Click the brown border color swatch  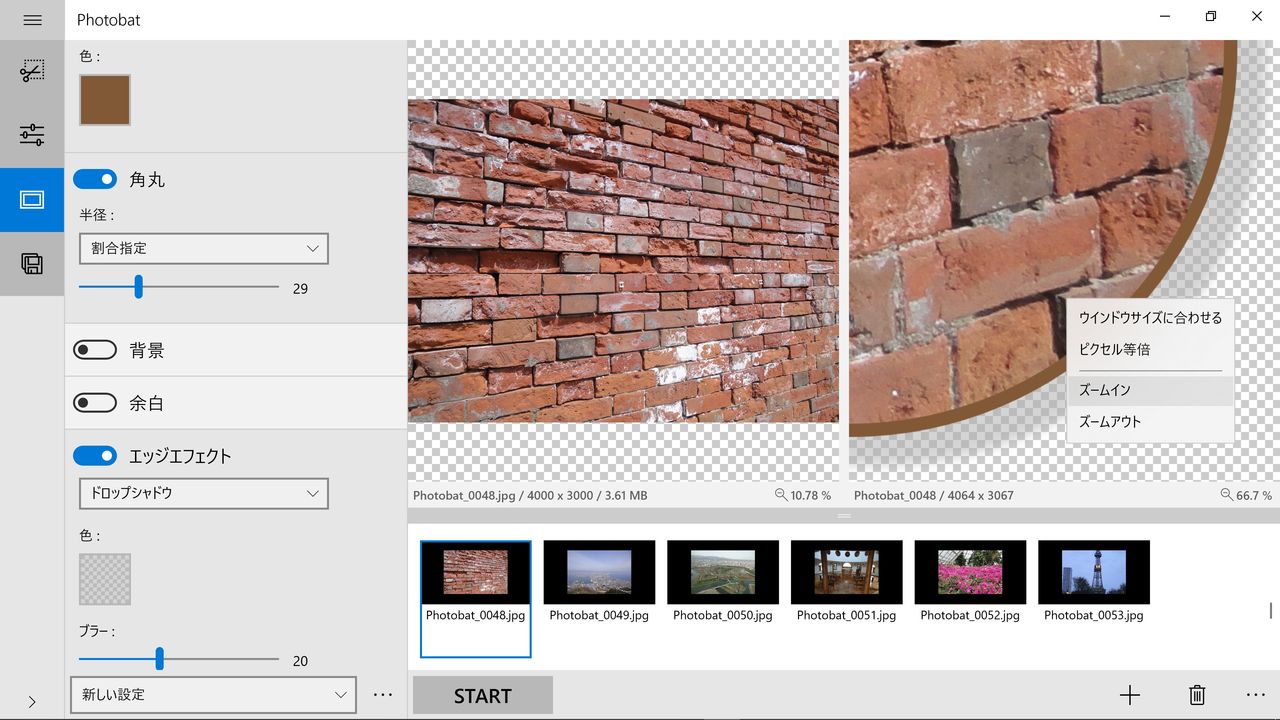pos(105,100)
